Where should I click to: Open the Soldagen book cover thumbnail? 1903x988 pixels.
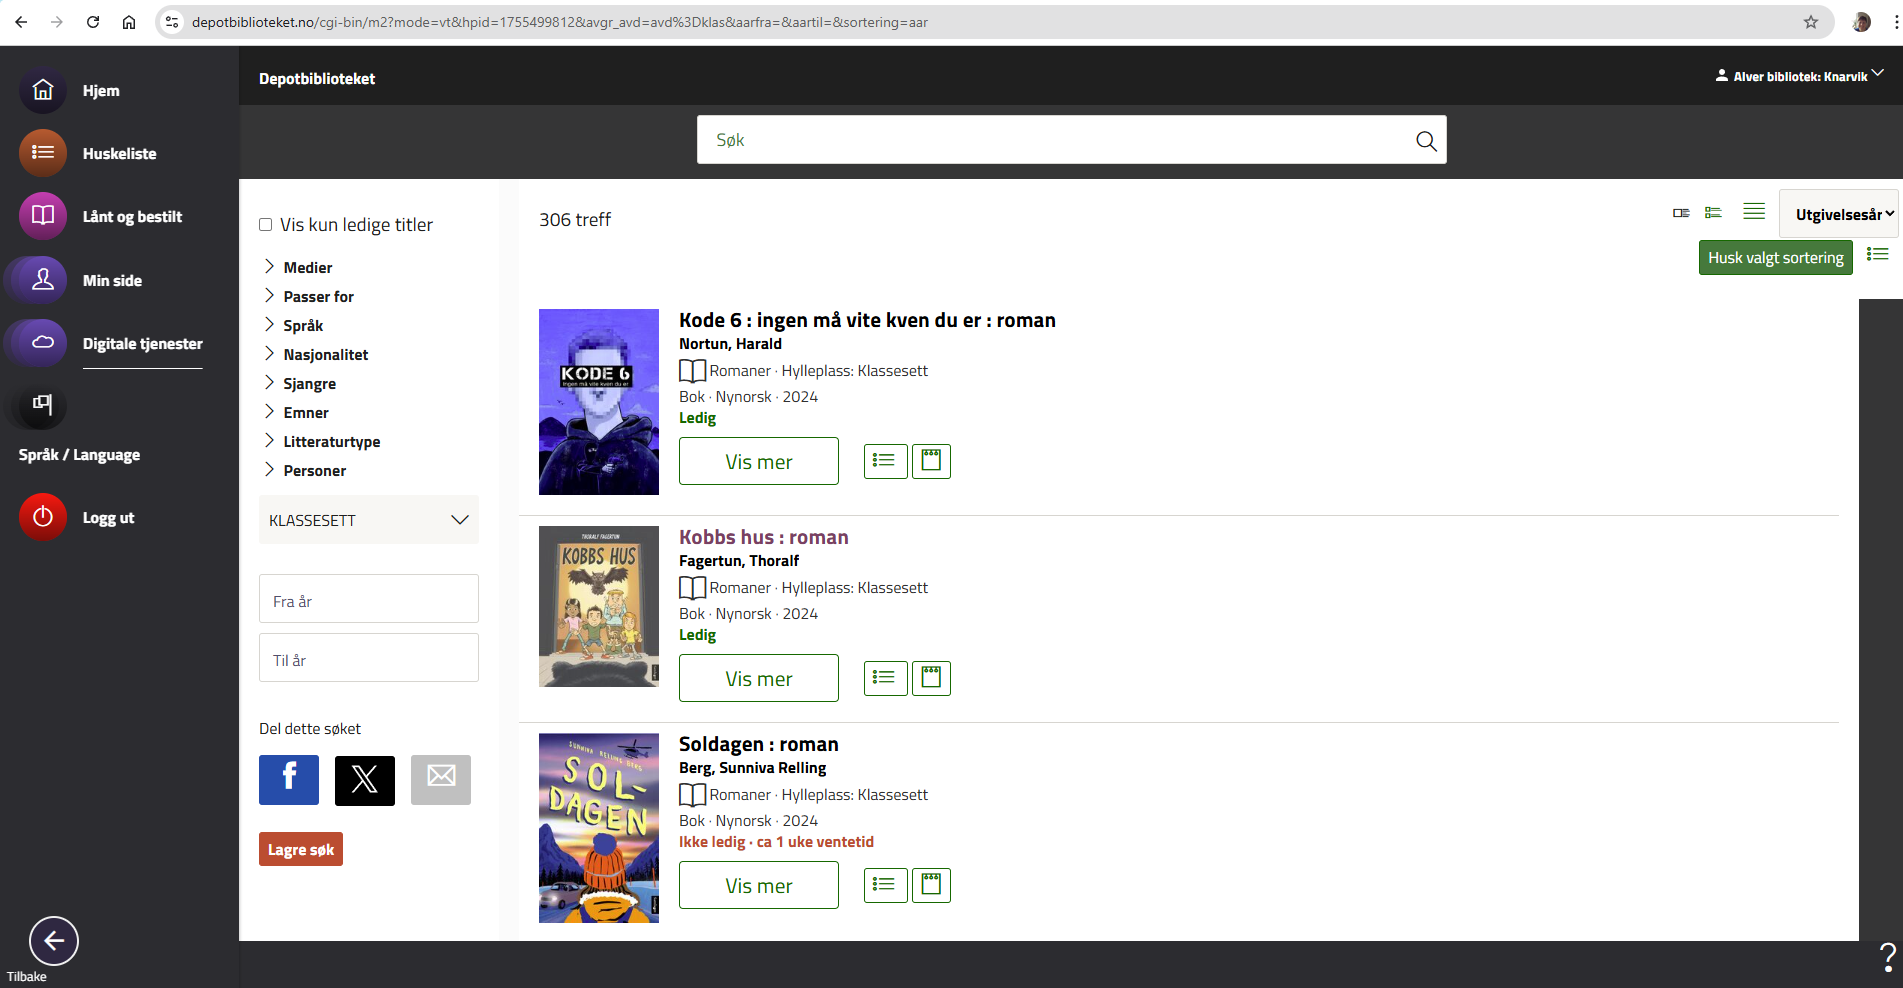point(599,828)
